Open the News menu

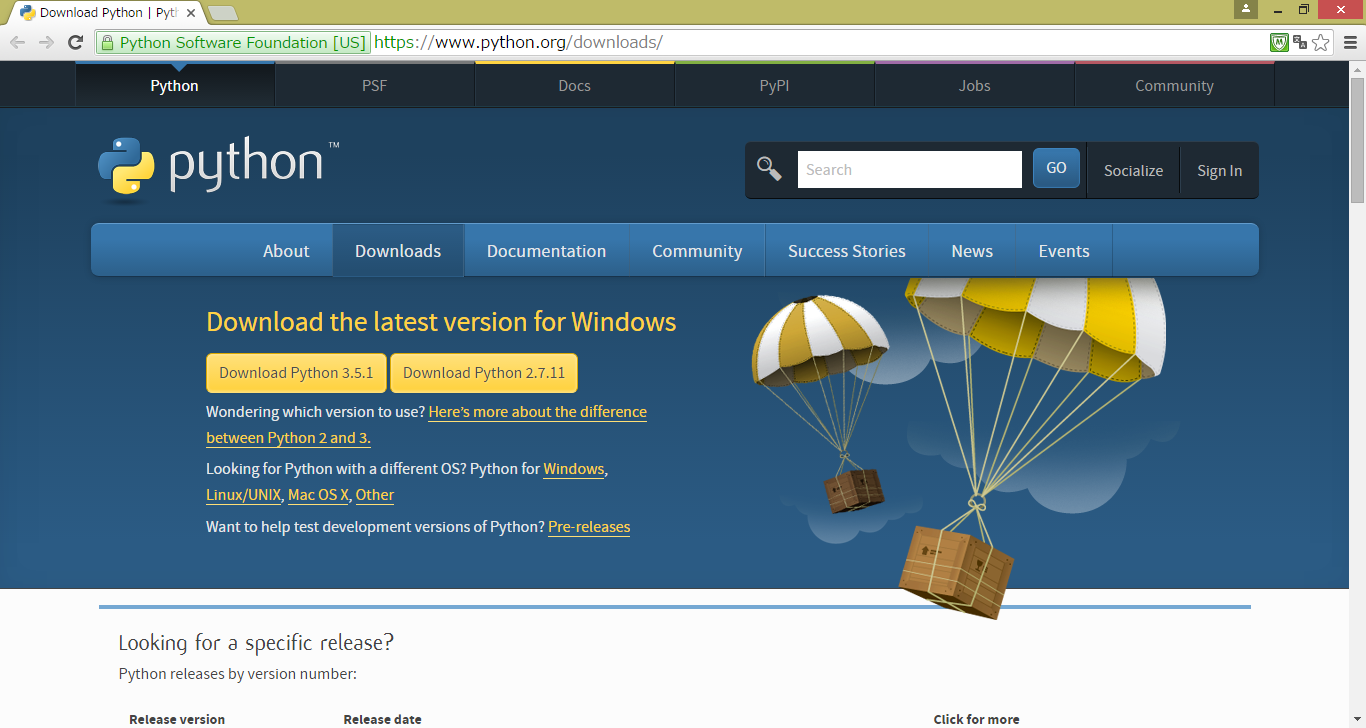[x=972, y=251]
